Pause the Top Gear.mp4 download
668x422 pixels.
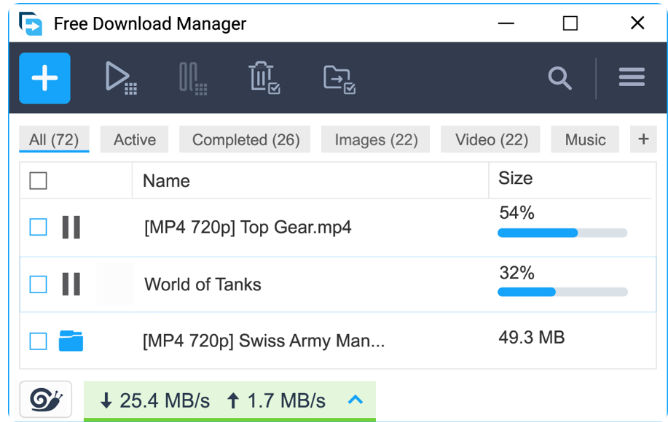[x=71, y=228]
